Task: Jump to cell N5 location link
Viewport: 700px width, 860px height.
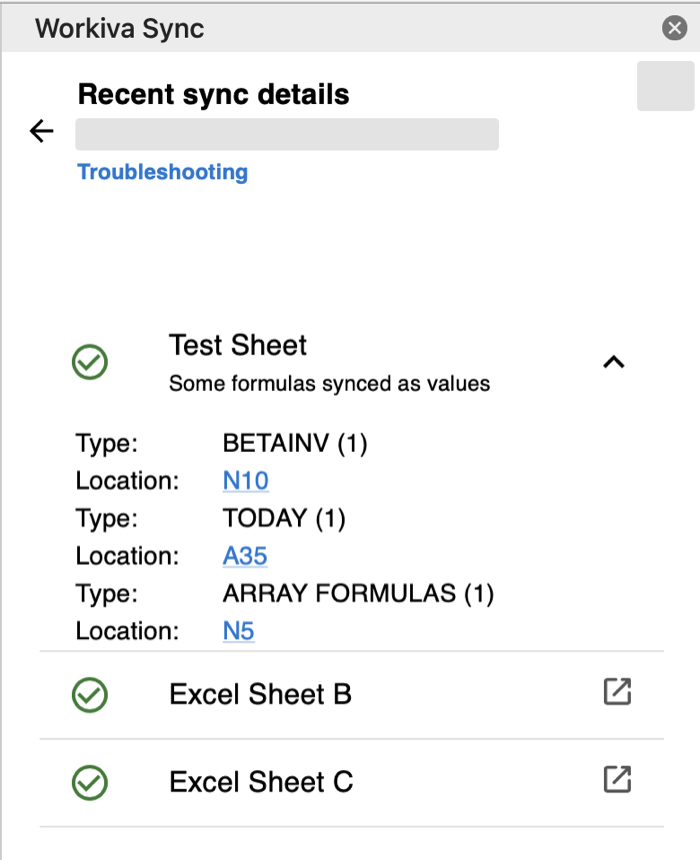Action: click(x=238, y=631)
